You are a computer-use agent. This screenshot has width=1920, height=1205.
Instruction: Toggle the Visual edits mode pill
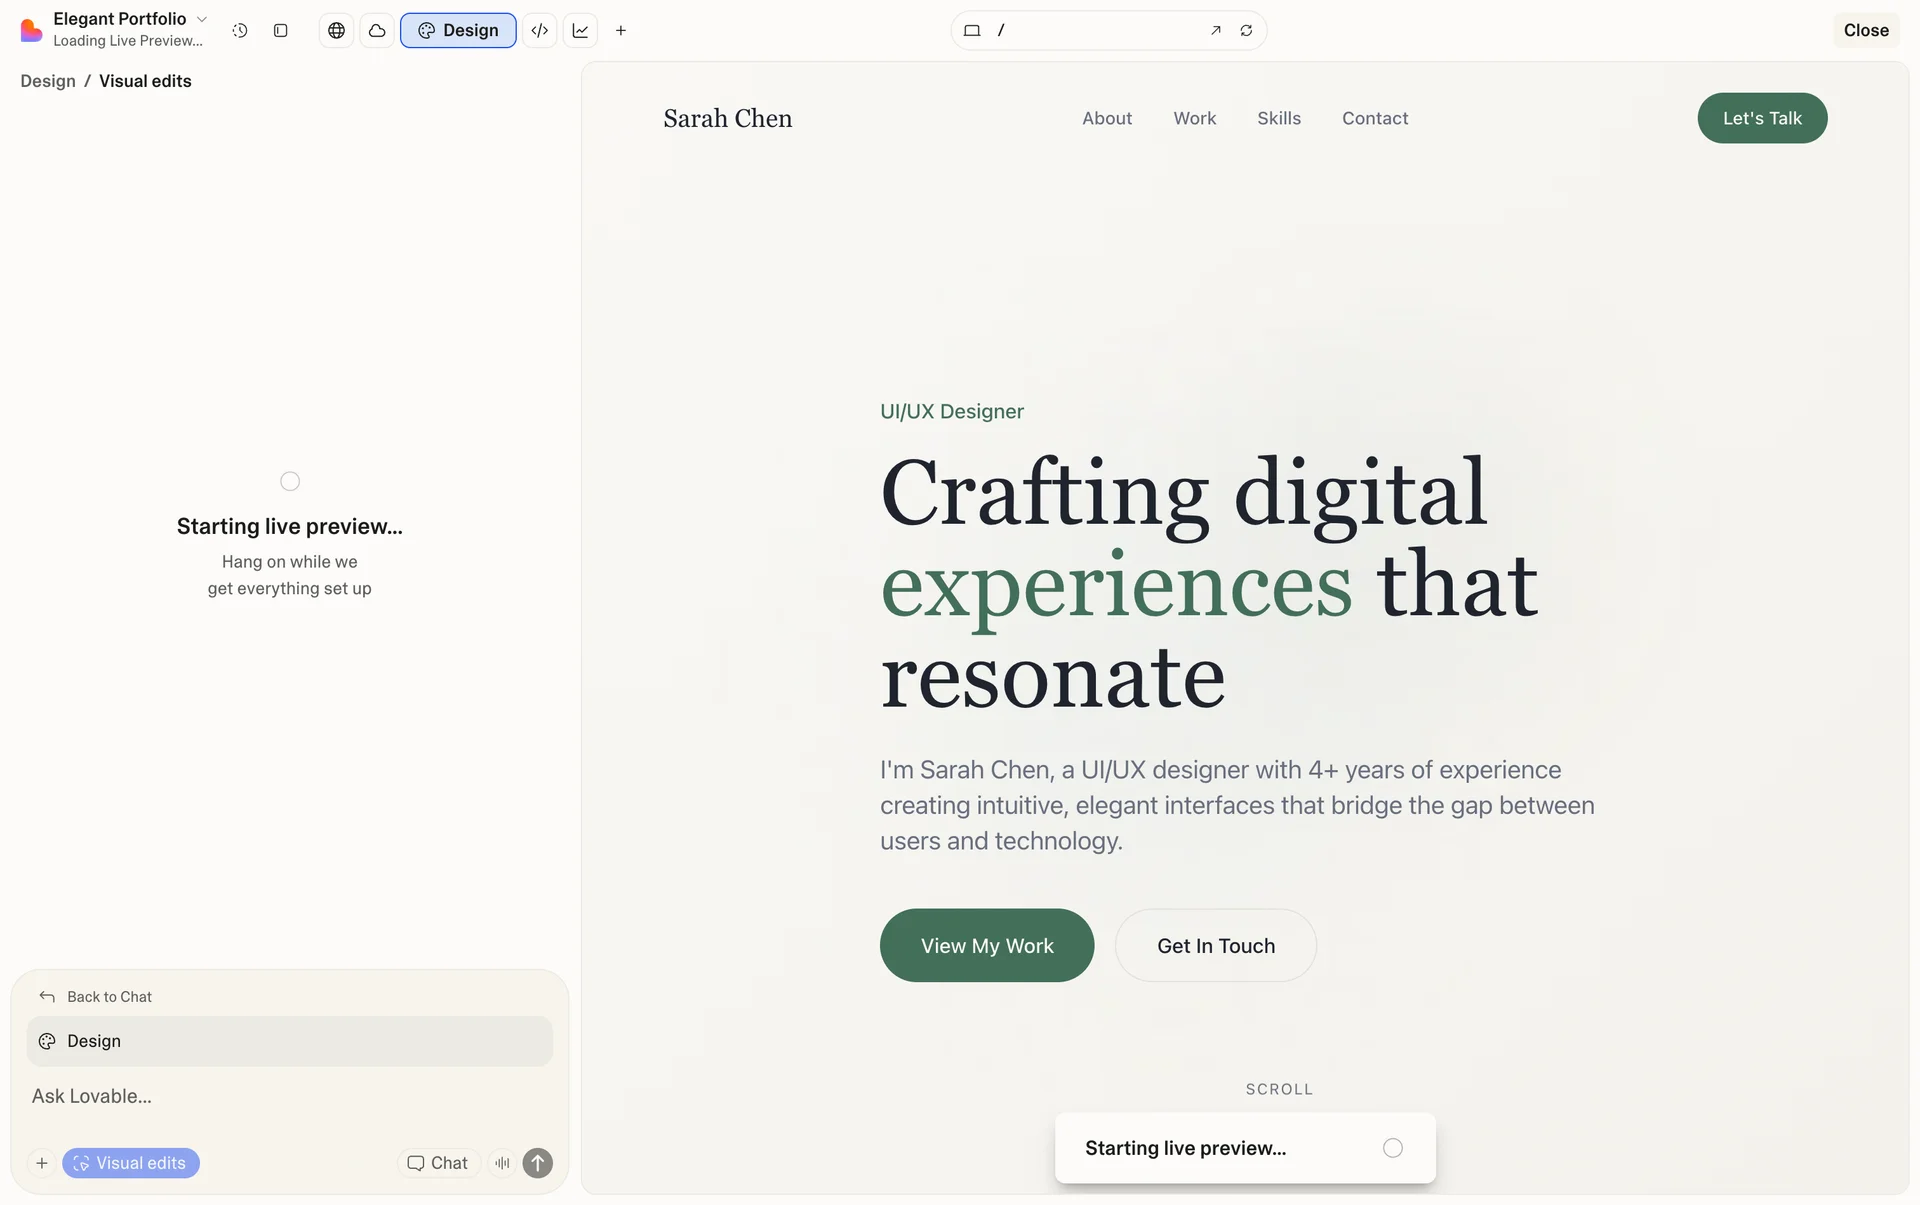pos(131,1163)
